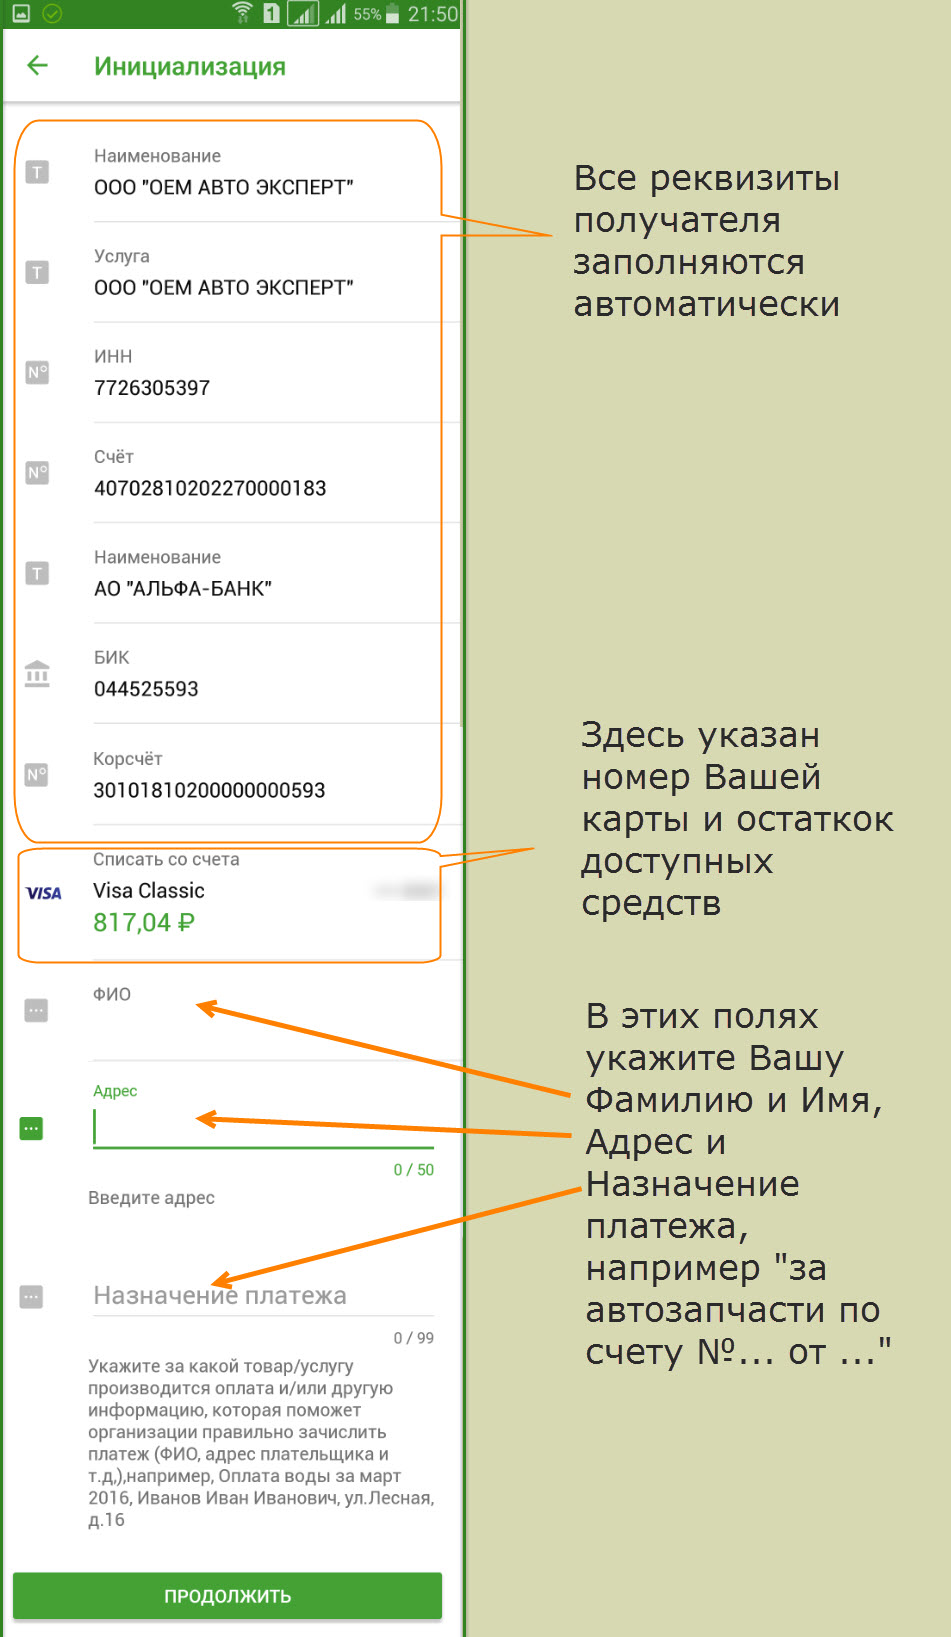Tap the 0 / 99 character counter

(414, 1338)
